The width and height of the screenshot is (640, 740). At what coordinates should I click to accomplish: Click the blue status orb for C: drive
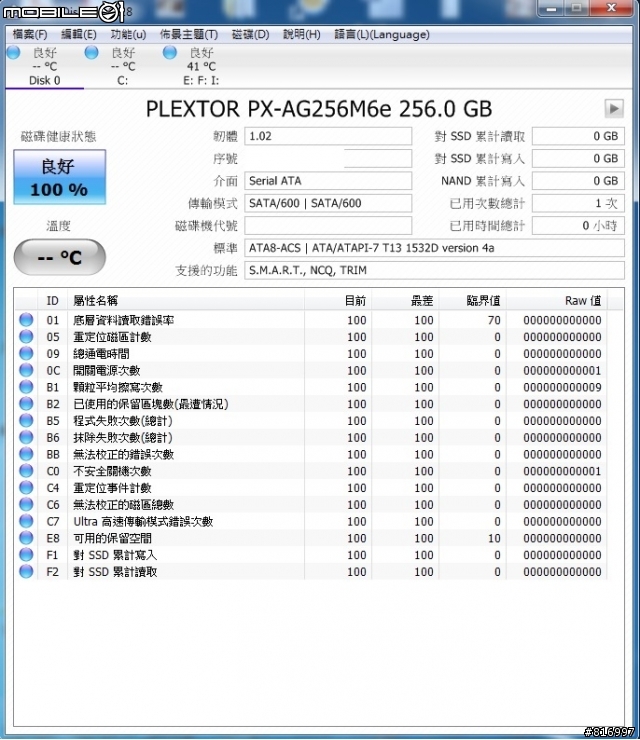pos(92,52)
